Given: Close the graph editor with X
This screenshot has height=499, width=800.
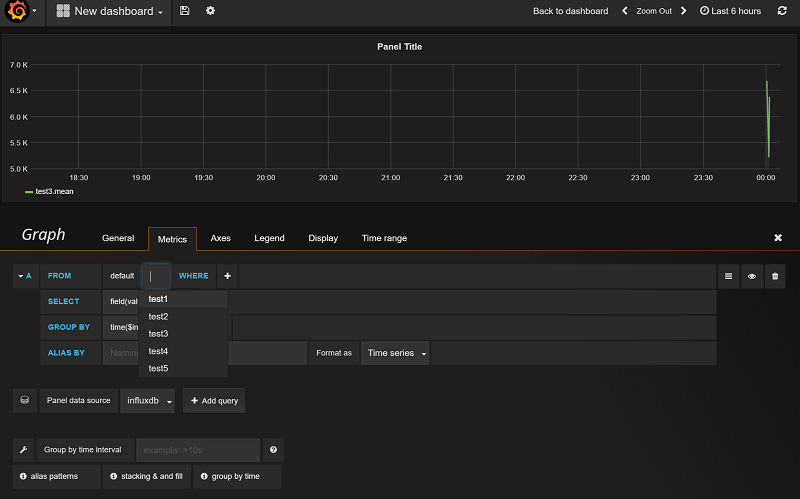Looking at the screenshot, I should [778, 238].
